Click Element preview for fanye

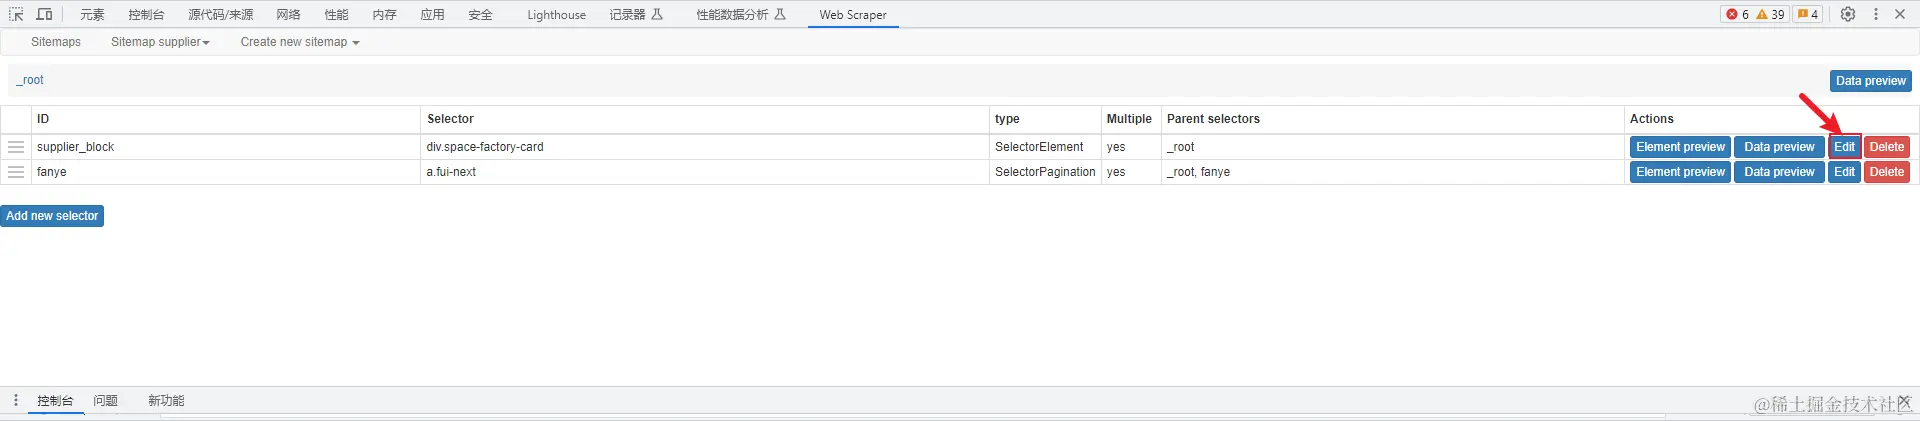pos(1680,172)
